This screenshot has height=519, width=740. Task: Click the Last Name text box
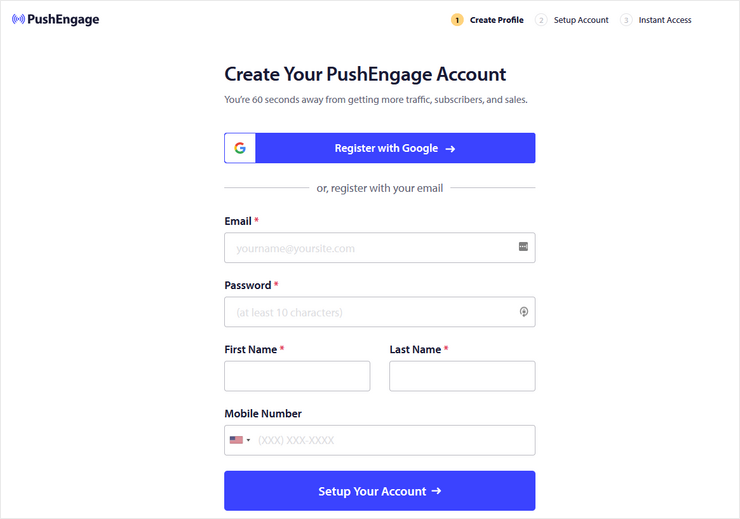click(462, 376)
